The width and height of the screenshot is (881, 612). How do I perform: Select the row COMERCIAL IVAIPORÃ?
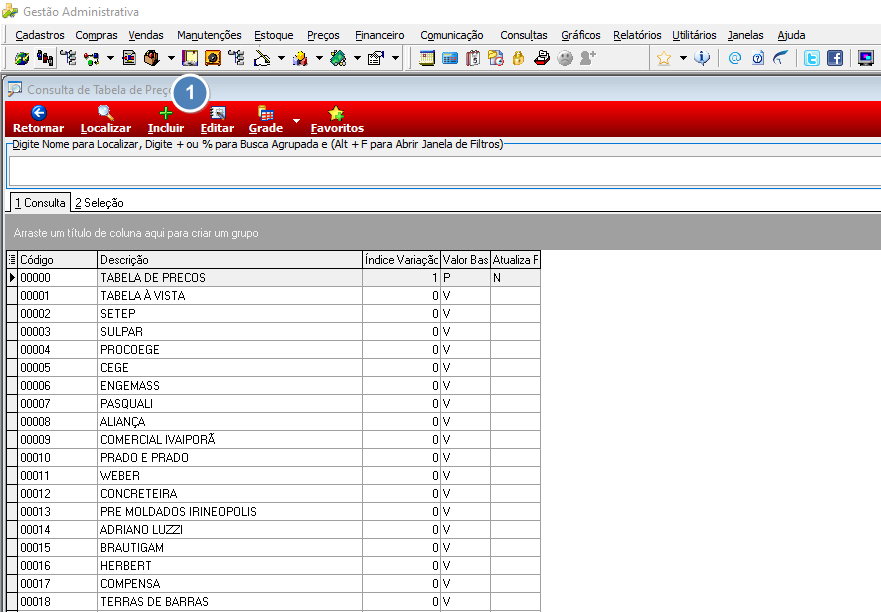[274, 439]
